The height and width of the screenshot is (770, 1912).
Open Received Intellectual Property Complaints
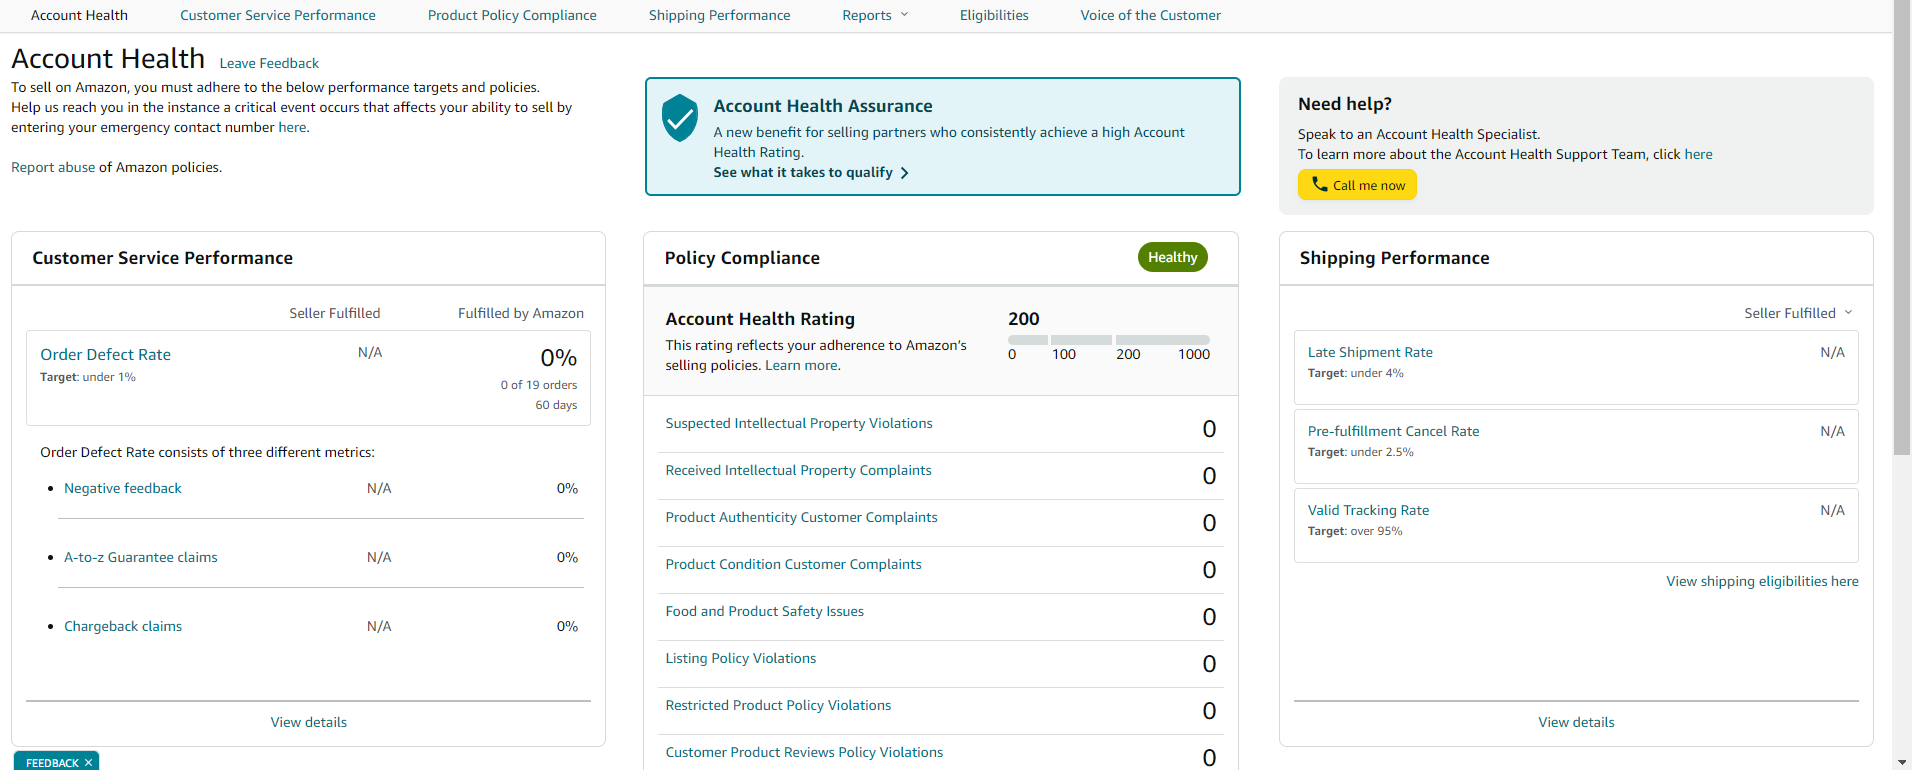[x=799, y=470]
